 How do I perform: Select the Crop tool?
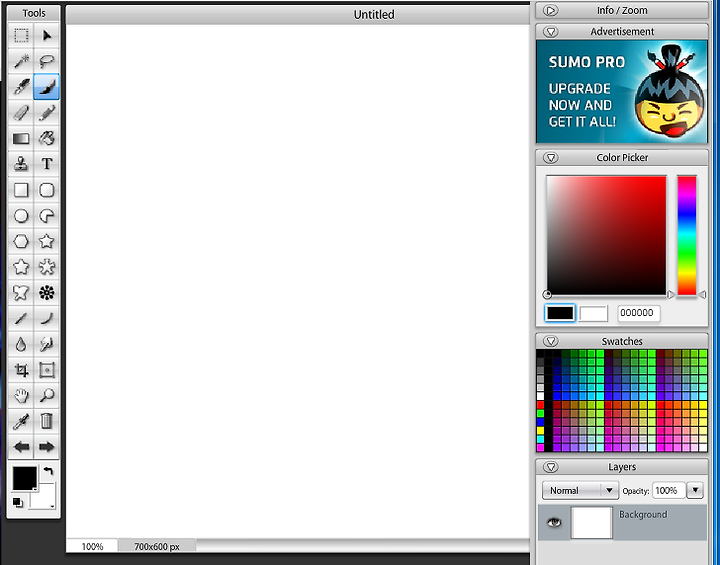21,370
